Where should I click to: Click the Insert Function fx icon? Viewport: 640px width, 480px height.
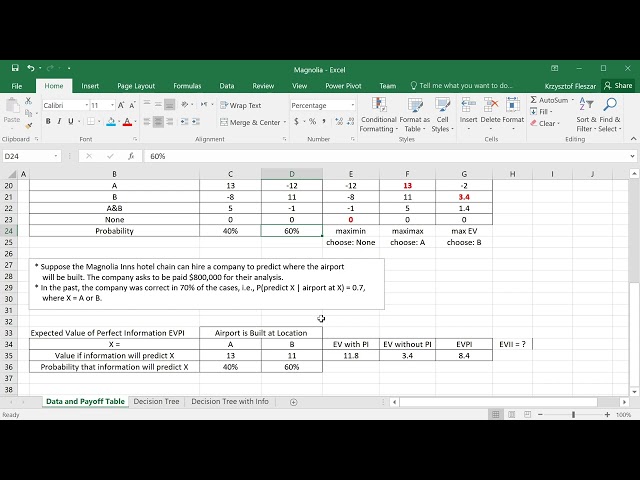click(x=131, y=157)
